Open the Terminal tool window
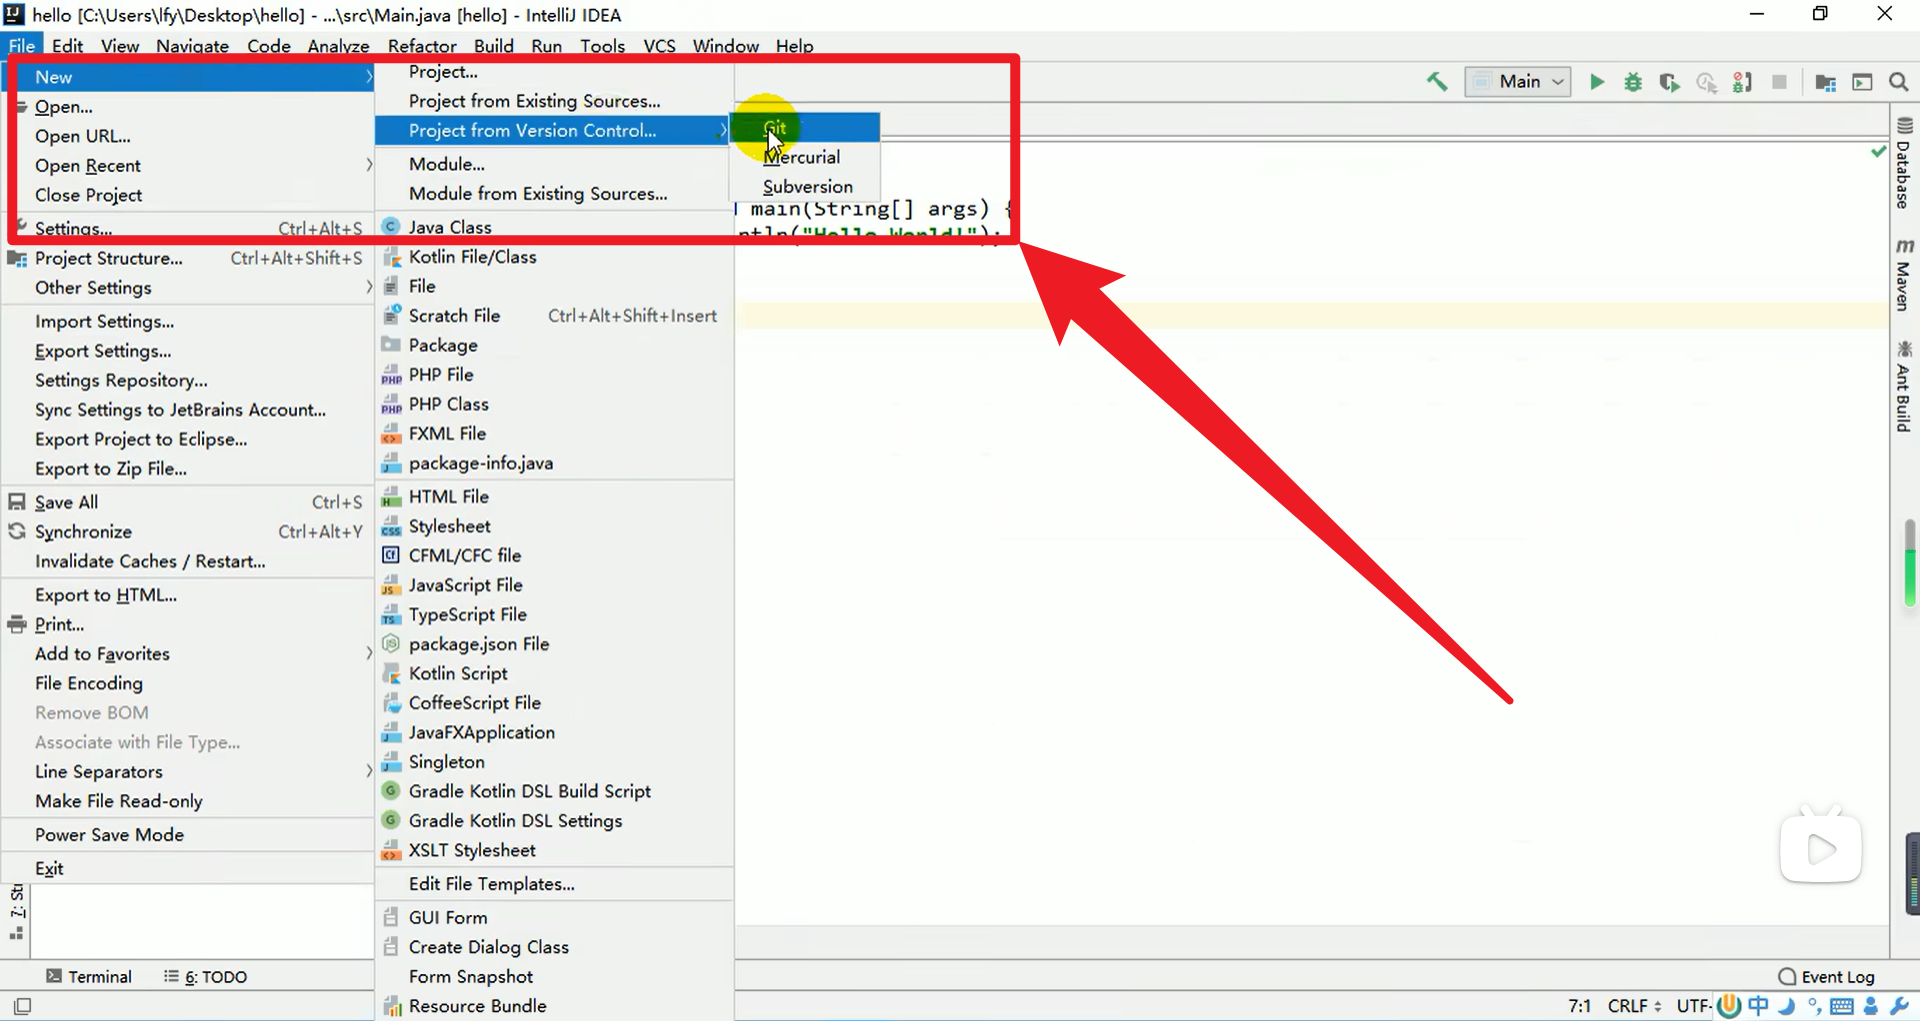 pyautogui.click(x=89, y=977)
